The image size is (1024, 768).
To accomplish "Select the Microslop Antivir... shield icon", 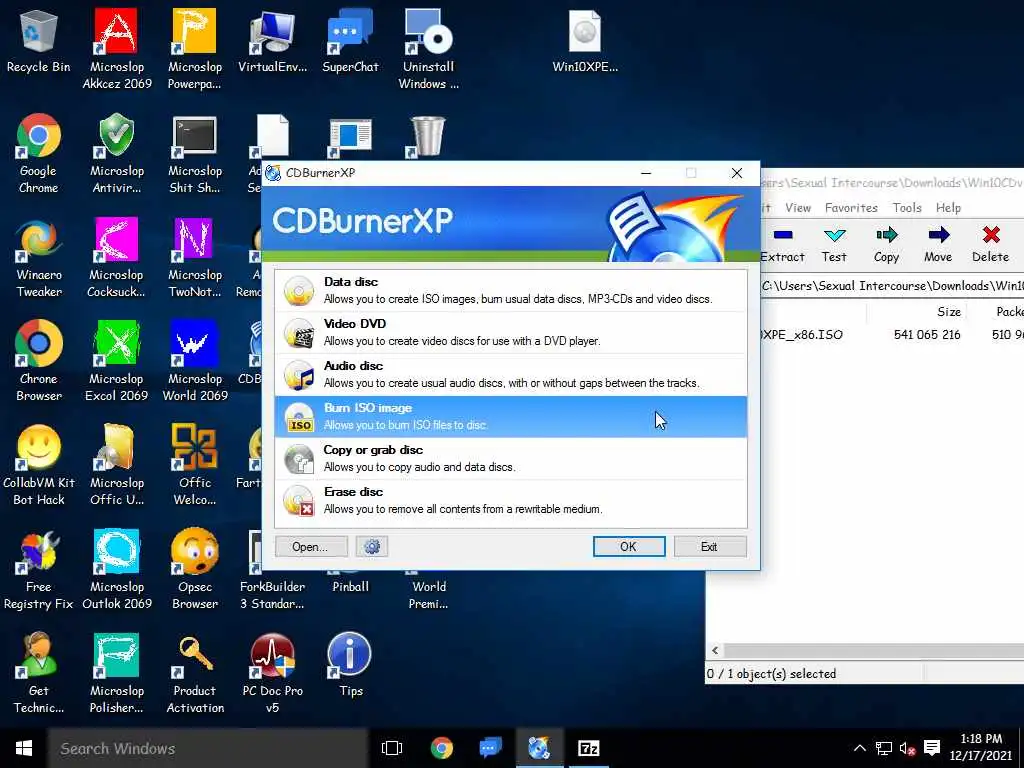I will pos(117,154).
